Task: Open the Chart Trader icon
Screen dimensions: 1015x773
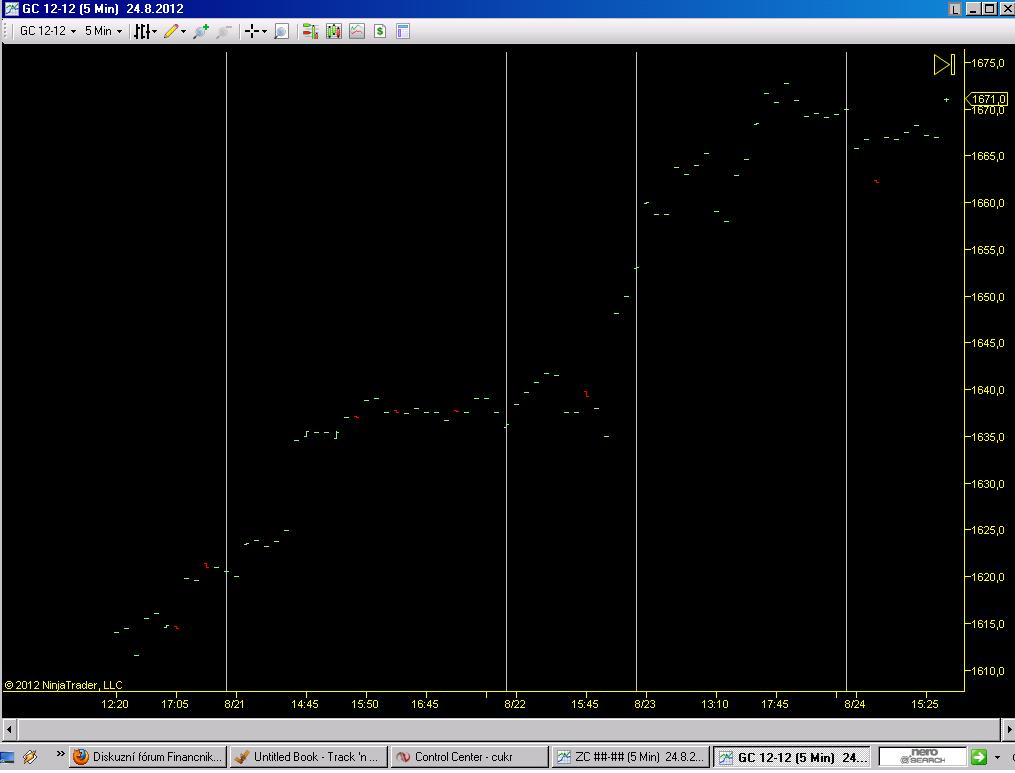Action: (310, 31)
